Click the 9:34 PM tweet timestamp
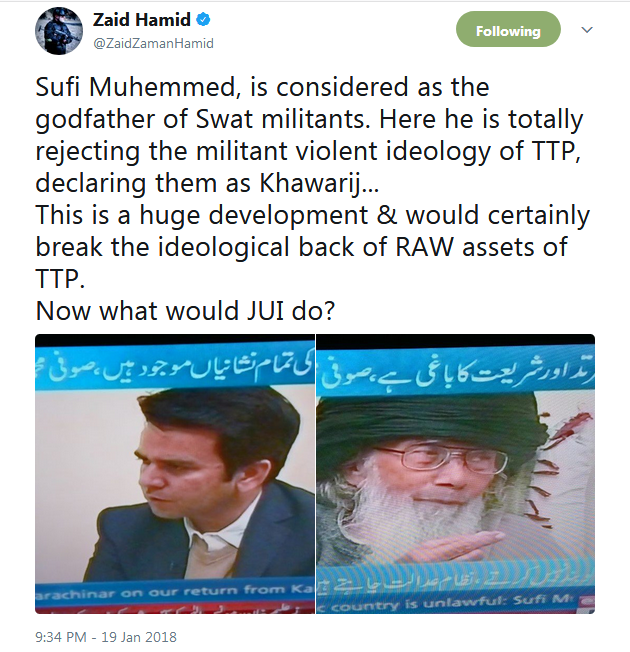The width and height of the screenshot is (630, 652). click(x=60, y=637)
